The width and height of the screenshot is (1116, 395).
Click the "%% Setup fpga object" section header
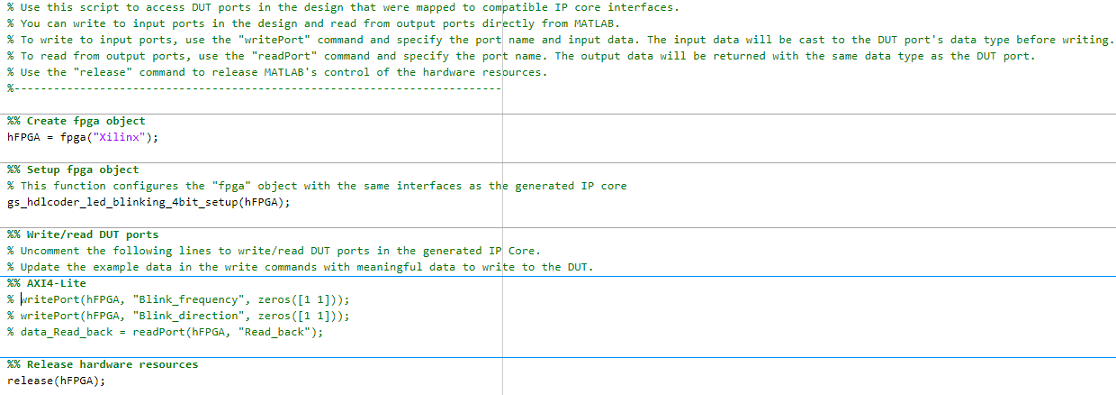click(x=73, y=169)
